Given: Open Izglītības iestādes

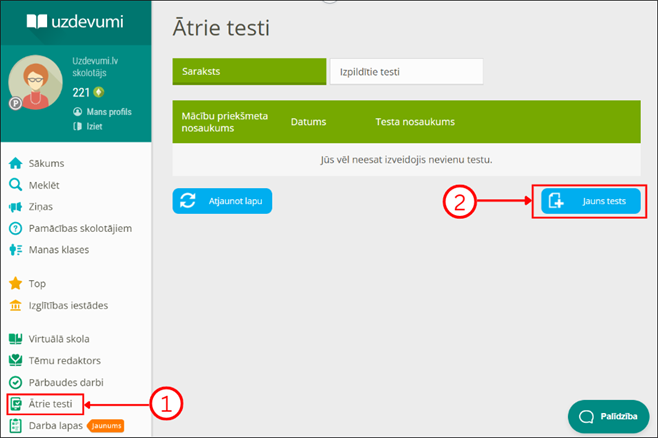Looking at the screenshot, I should [68, 305].
